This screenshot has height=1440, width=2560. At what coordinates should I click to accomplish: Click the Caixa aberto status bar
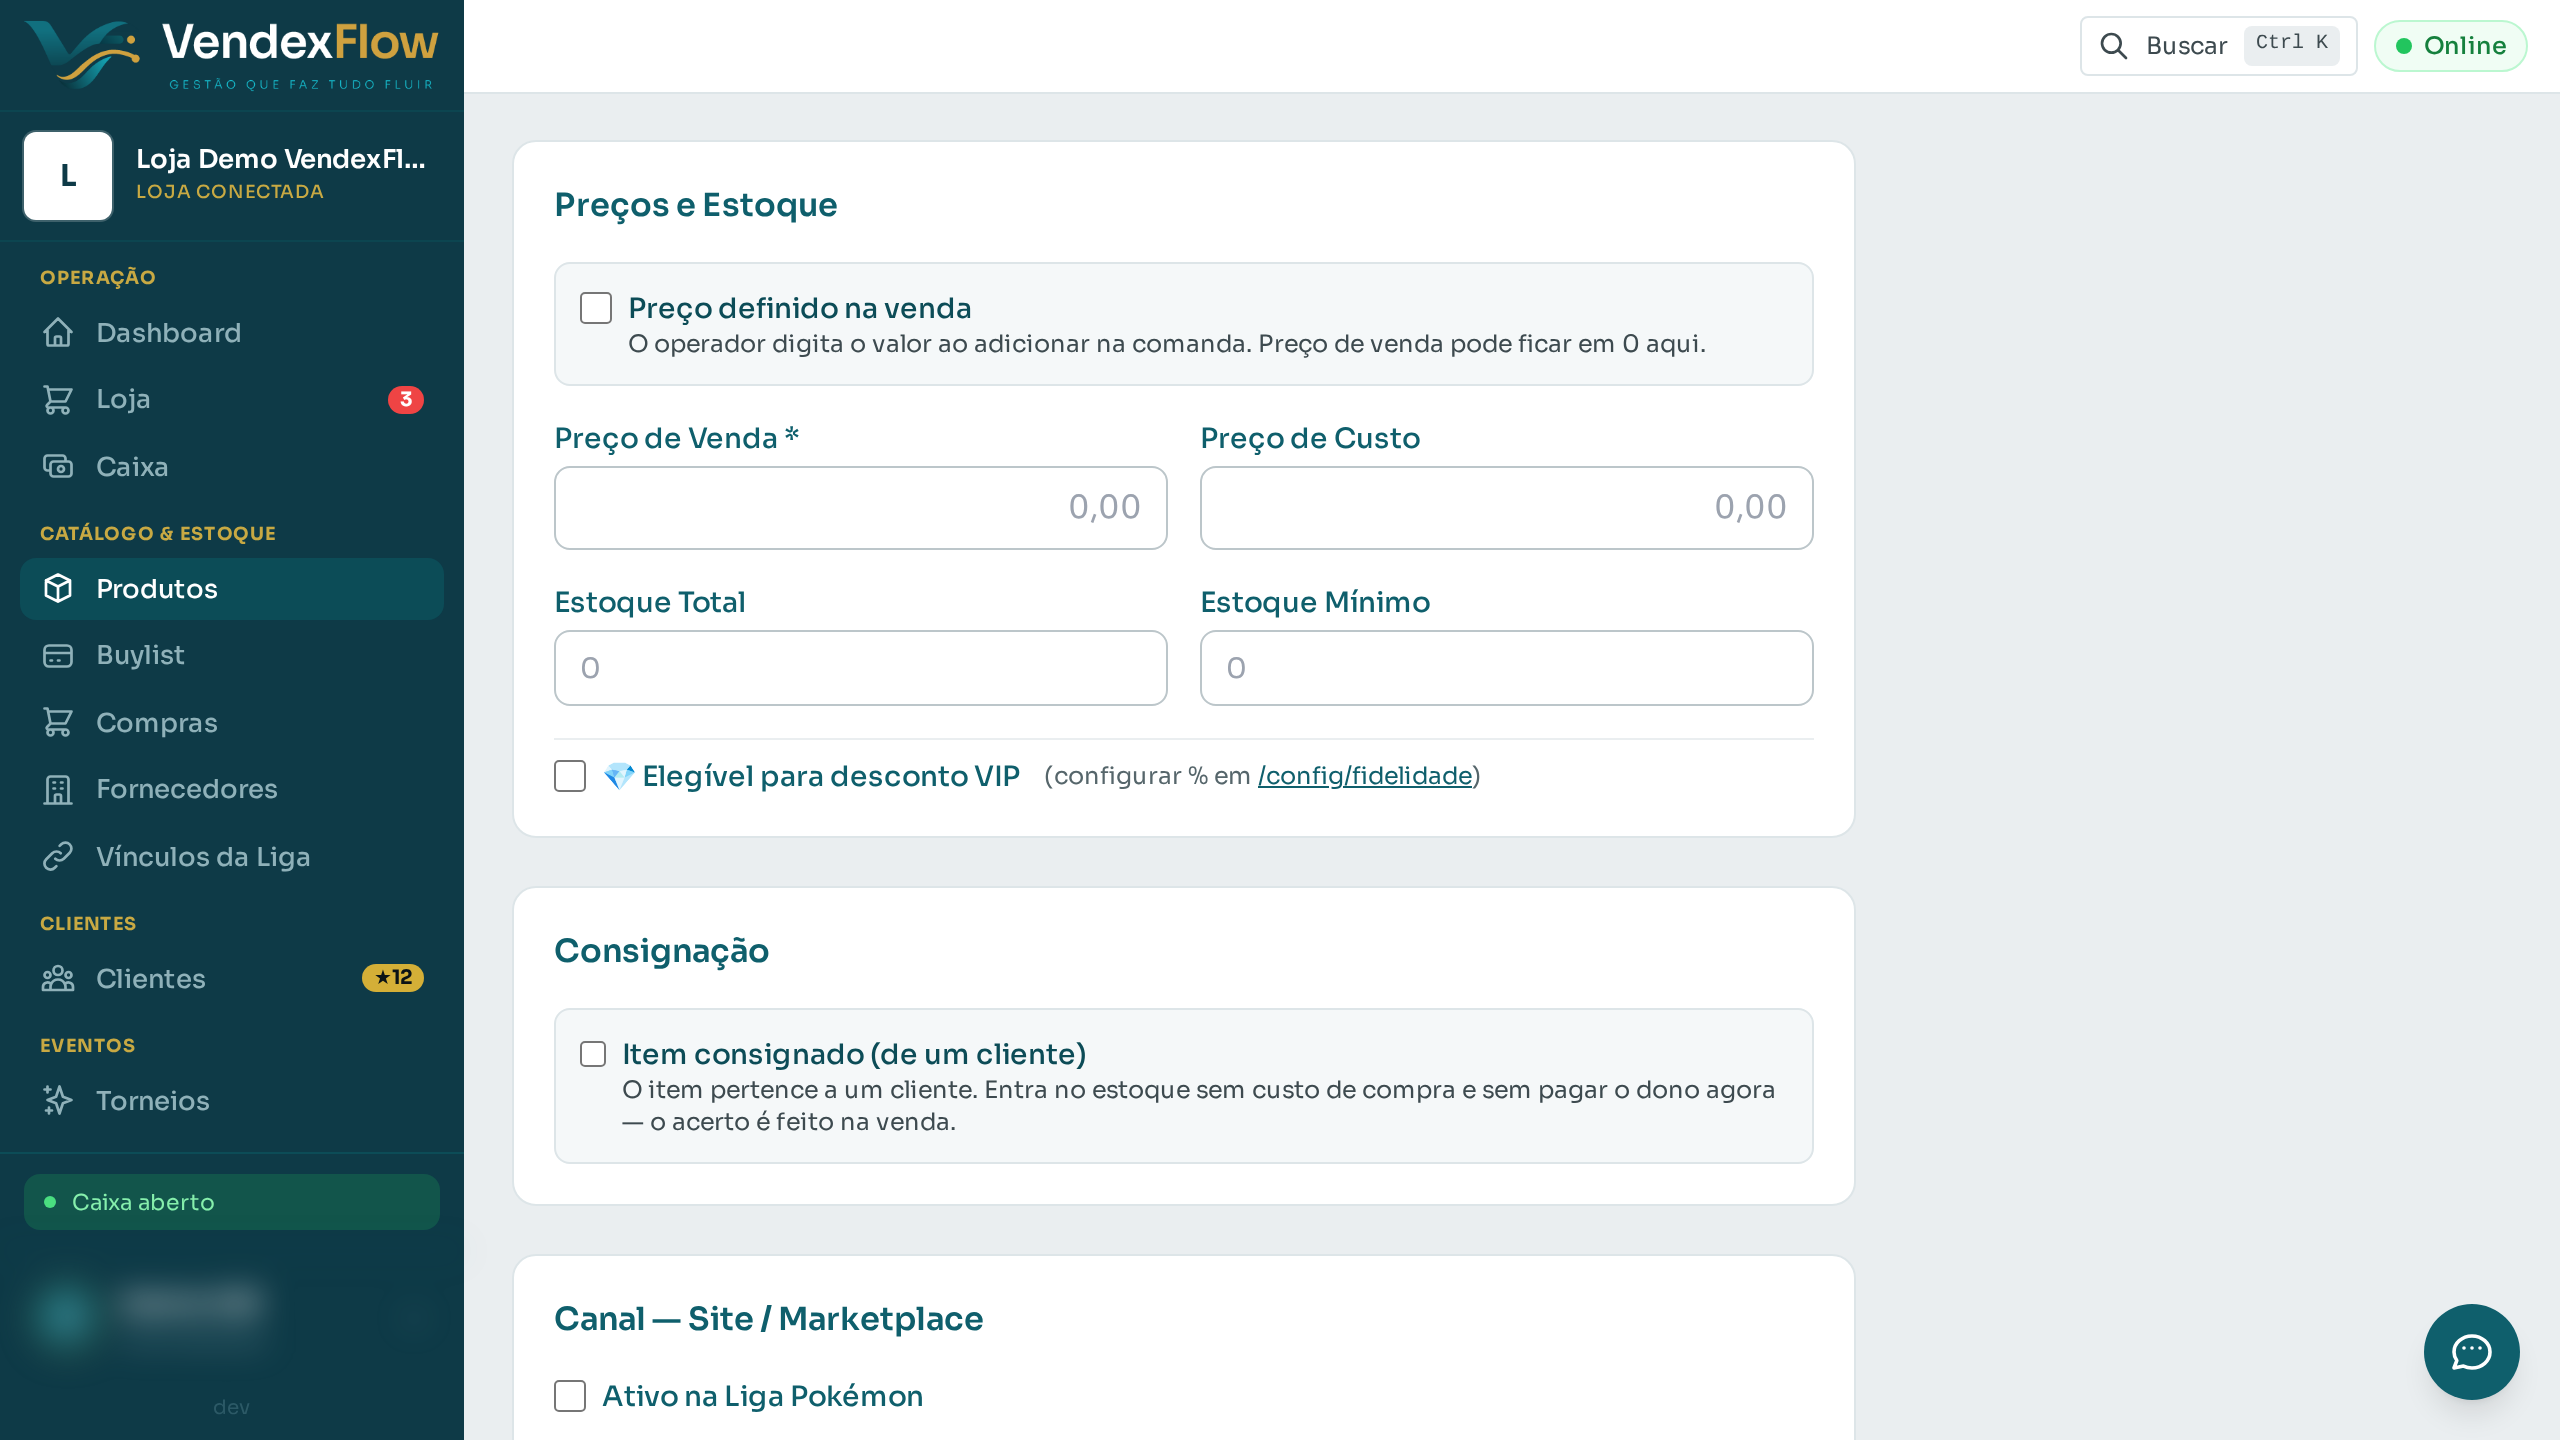[x=232, y=1202]
